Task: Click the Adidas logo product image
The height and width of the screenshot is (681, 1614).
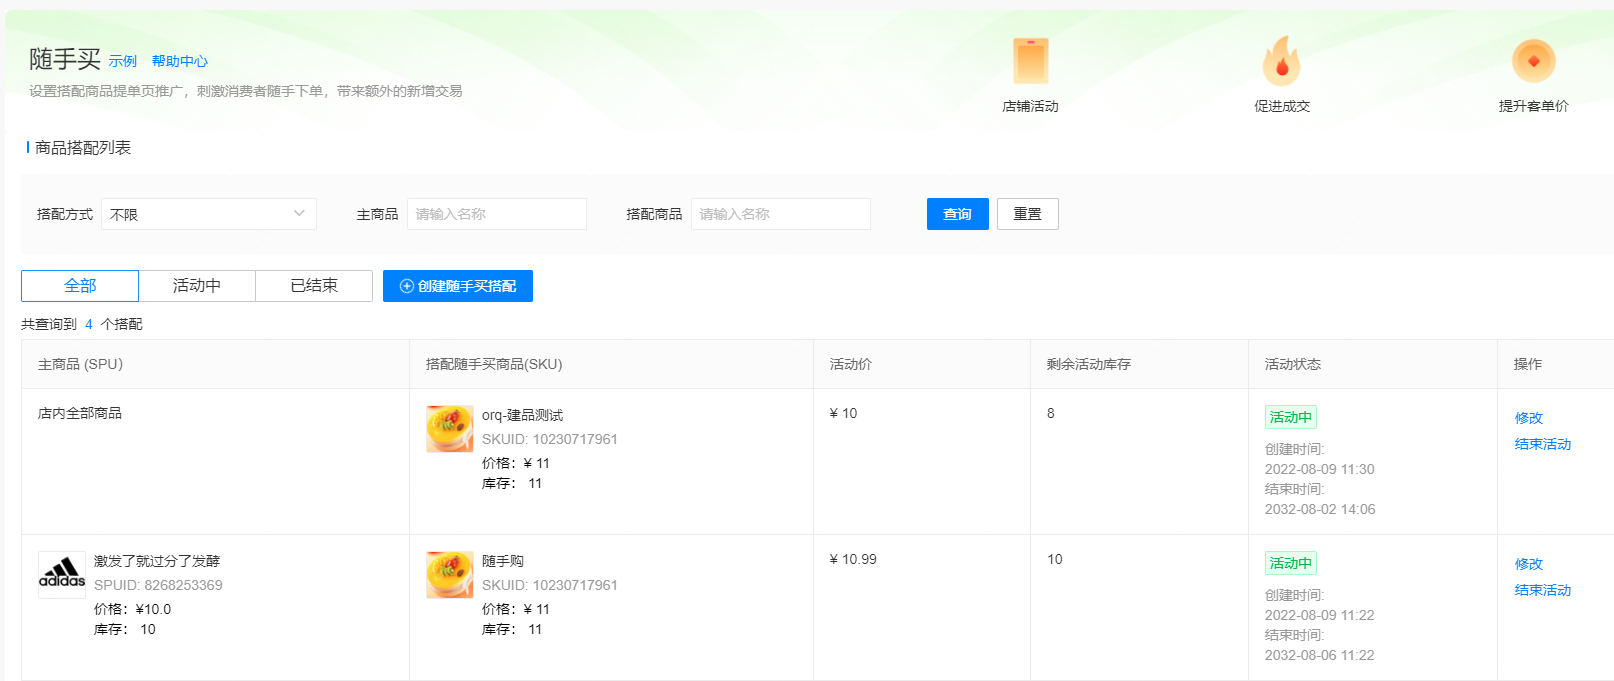Action: (x=62, y=575)
